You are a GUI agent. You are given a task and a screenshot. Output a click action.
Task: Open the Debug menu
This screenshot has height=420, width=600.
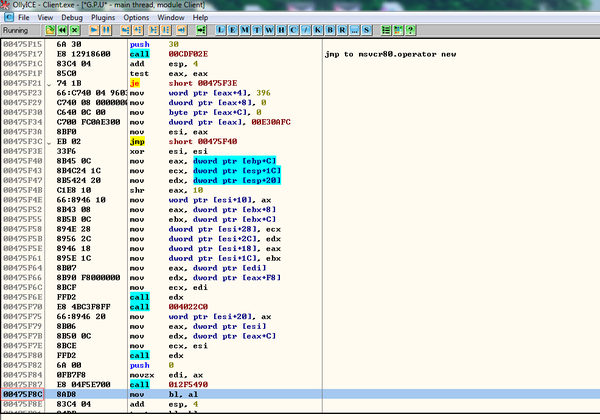pyautogui.click(x=72, y=18)
